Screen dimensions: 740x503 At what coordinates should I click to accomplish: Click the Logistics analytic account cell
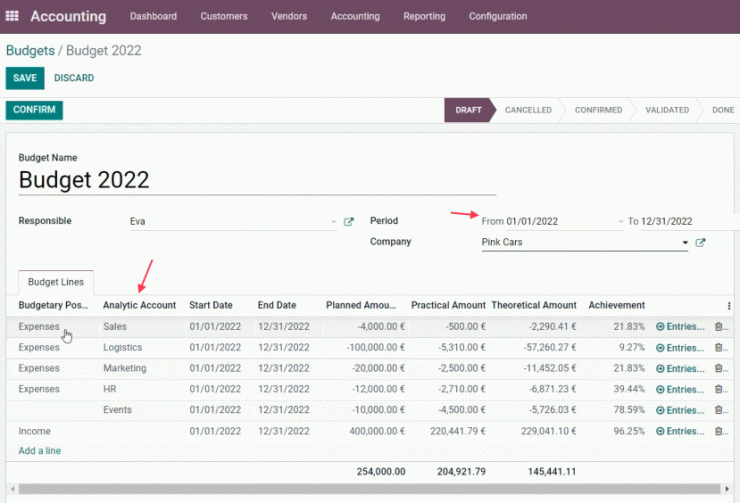click(122, 347)
